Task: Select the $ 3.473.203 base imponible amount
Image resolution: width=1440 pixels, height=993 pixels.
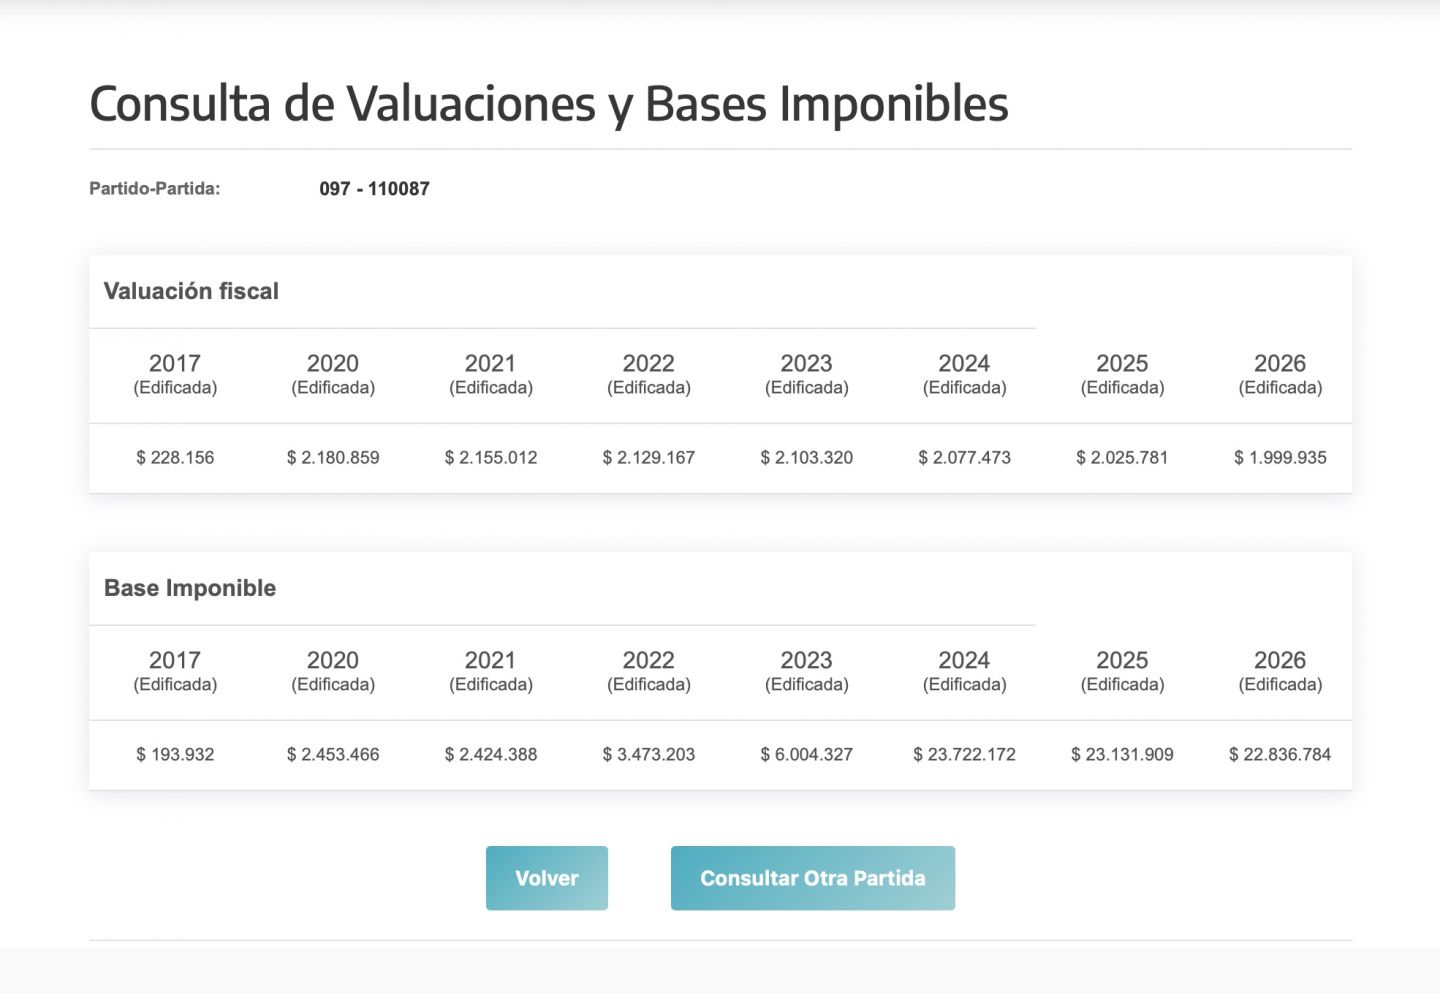Action: point(648,755)
